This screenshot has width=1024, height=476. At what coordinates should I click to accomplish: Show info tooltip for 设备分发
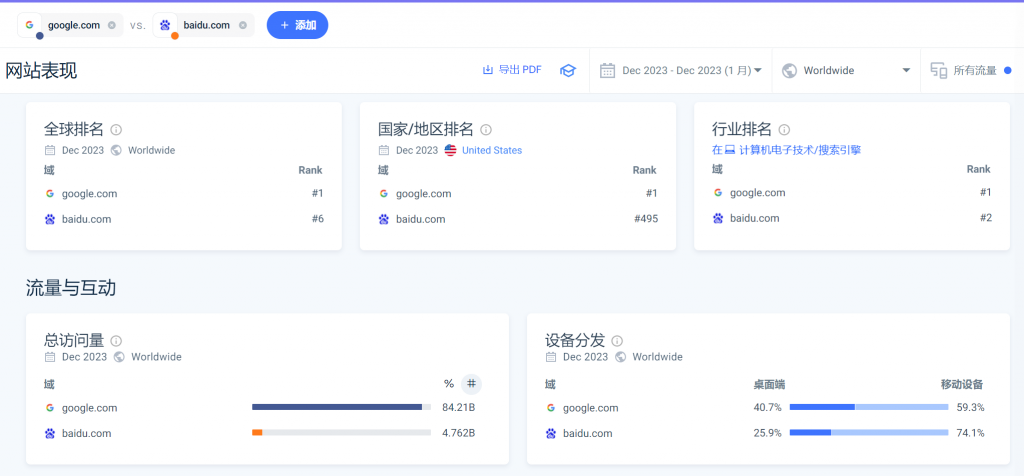pyautogui.click(x=617, y=340)
